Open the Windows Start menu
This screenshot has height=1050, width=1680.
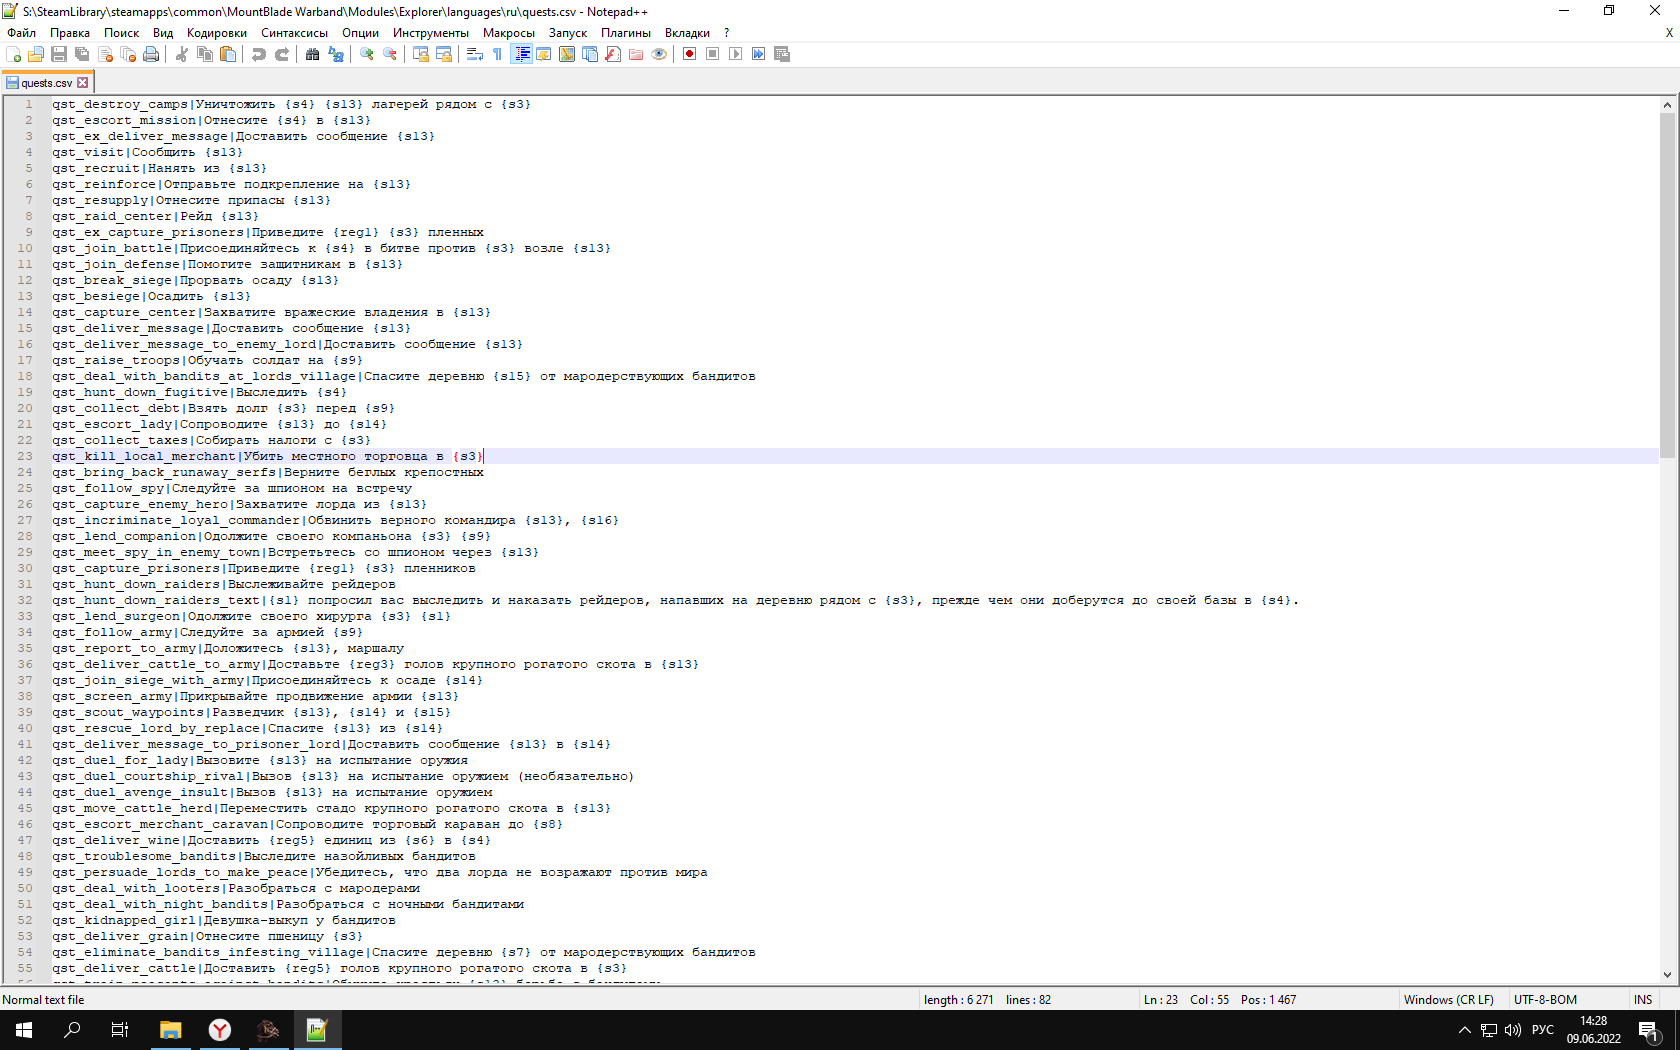(24, 1030)
